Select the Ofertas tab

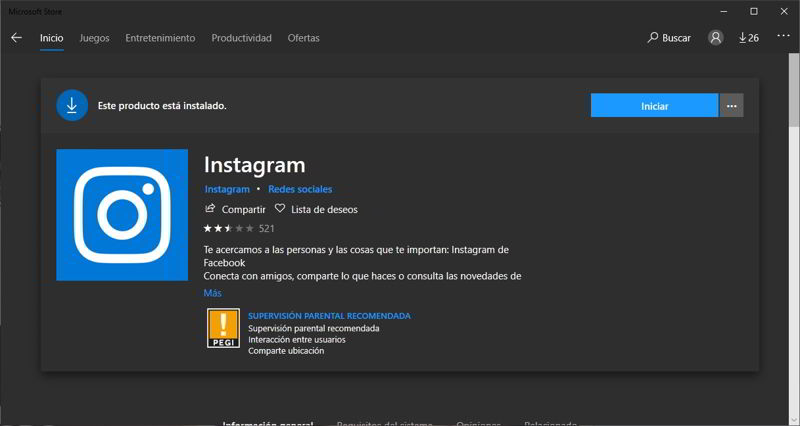click(x=303, y=38)
